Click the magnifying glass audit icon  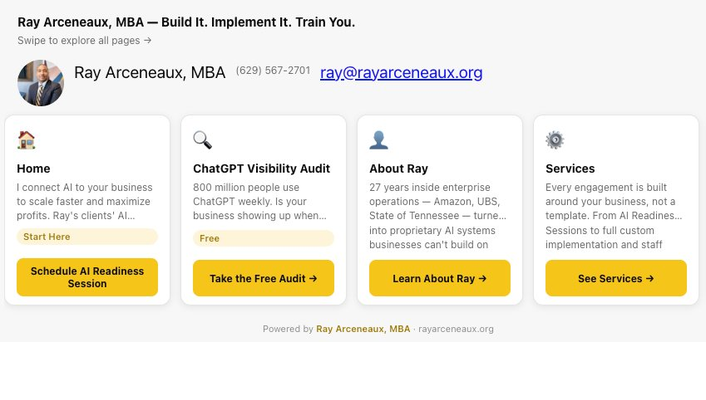(202, 140)
